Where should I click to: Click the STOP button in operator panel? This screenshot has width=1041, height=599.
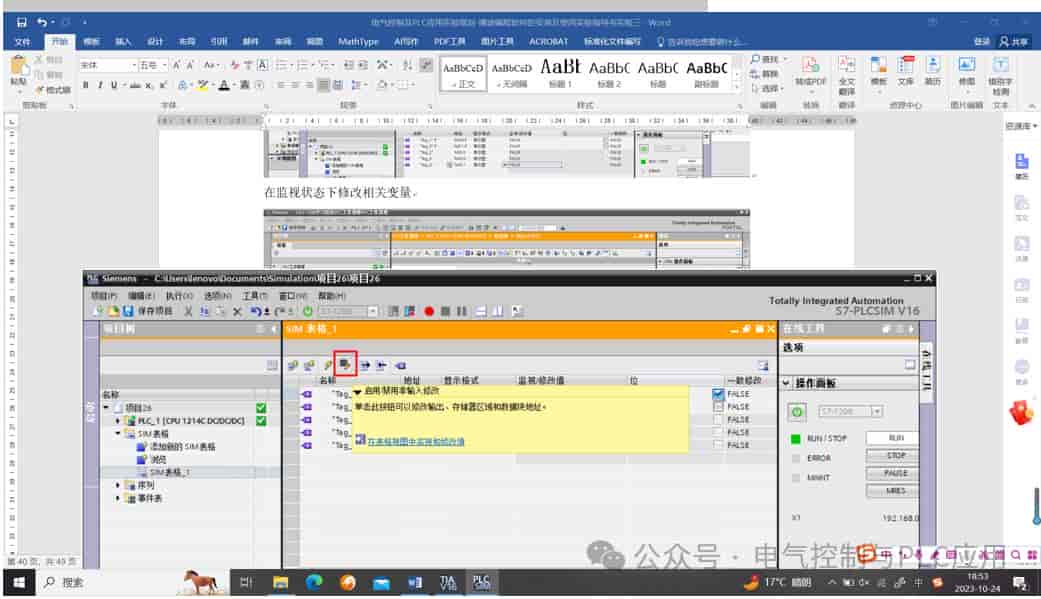click(x=896, y=456)
